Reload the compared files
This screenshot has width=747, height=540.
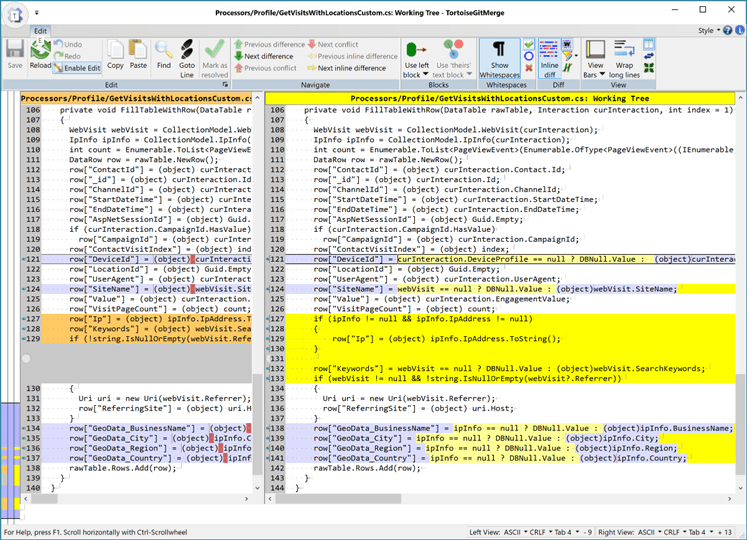pos(40,54)
